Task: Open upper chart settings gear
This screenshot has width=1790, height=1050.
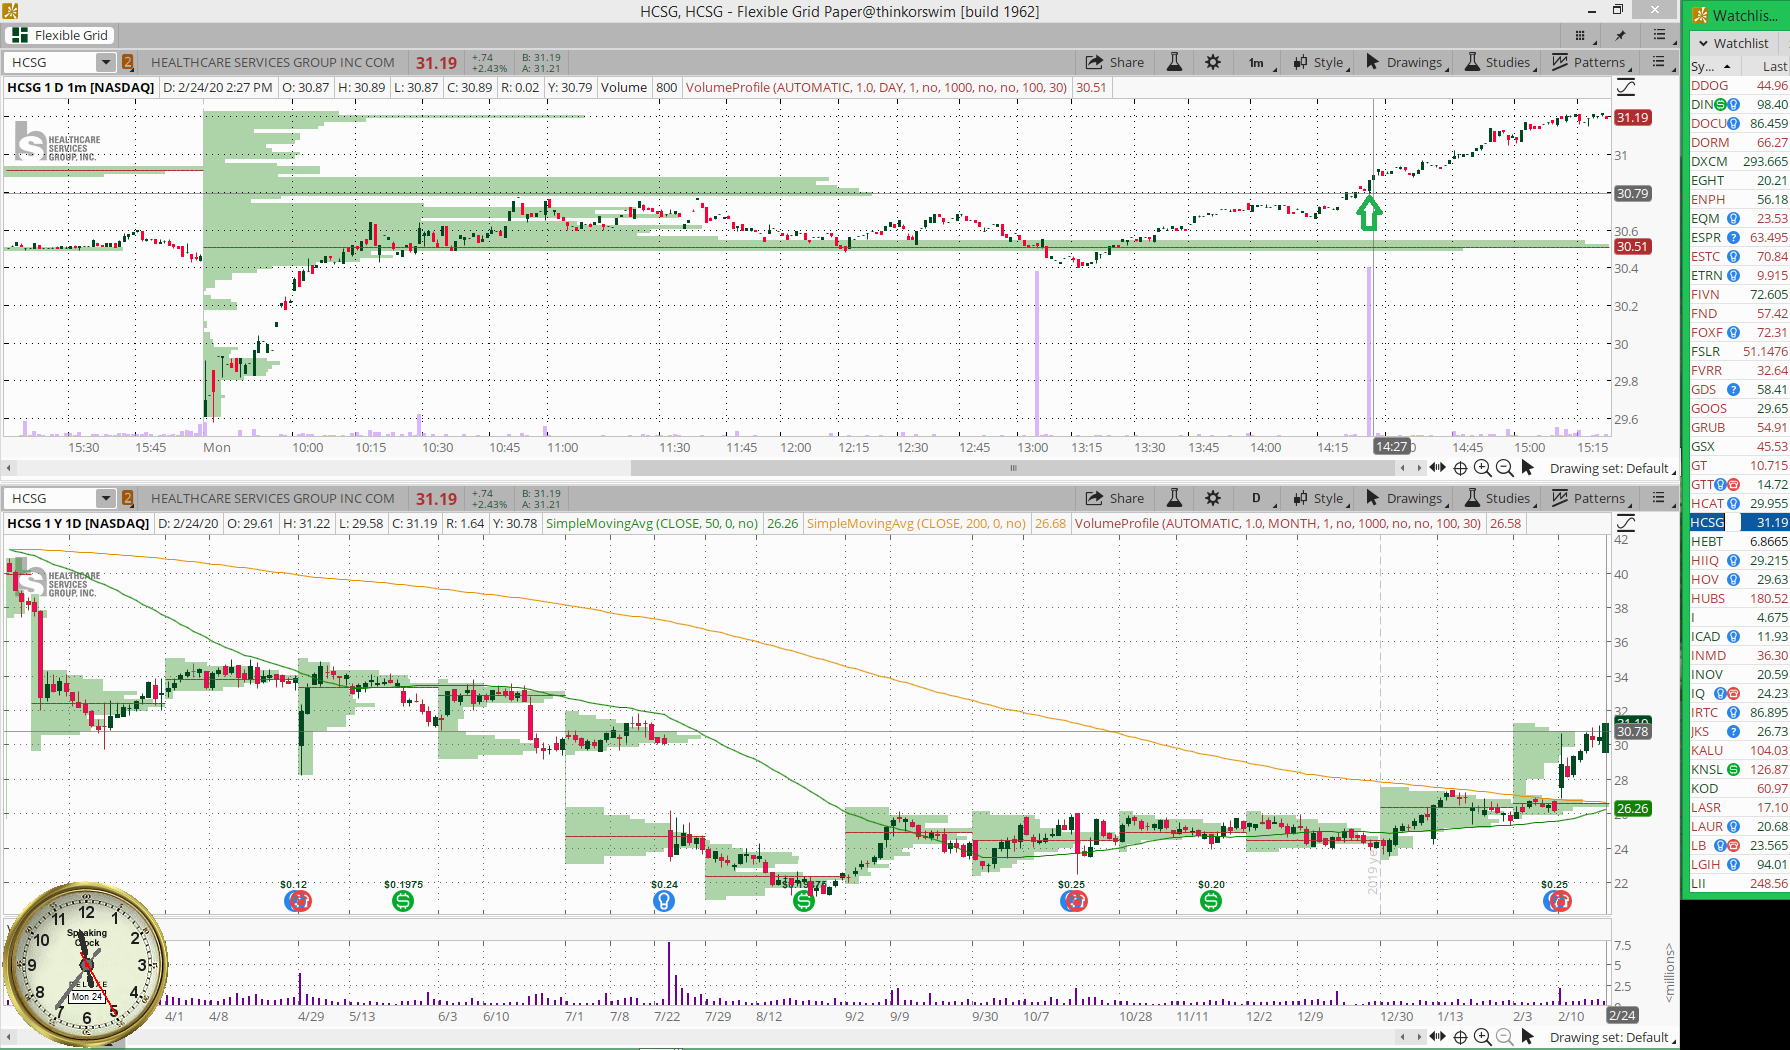Action: pyautogui.click(x=1213, y=62)
